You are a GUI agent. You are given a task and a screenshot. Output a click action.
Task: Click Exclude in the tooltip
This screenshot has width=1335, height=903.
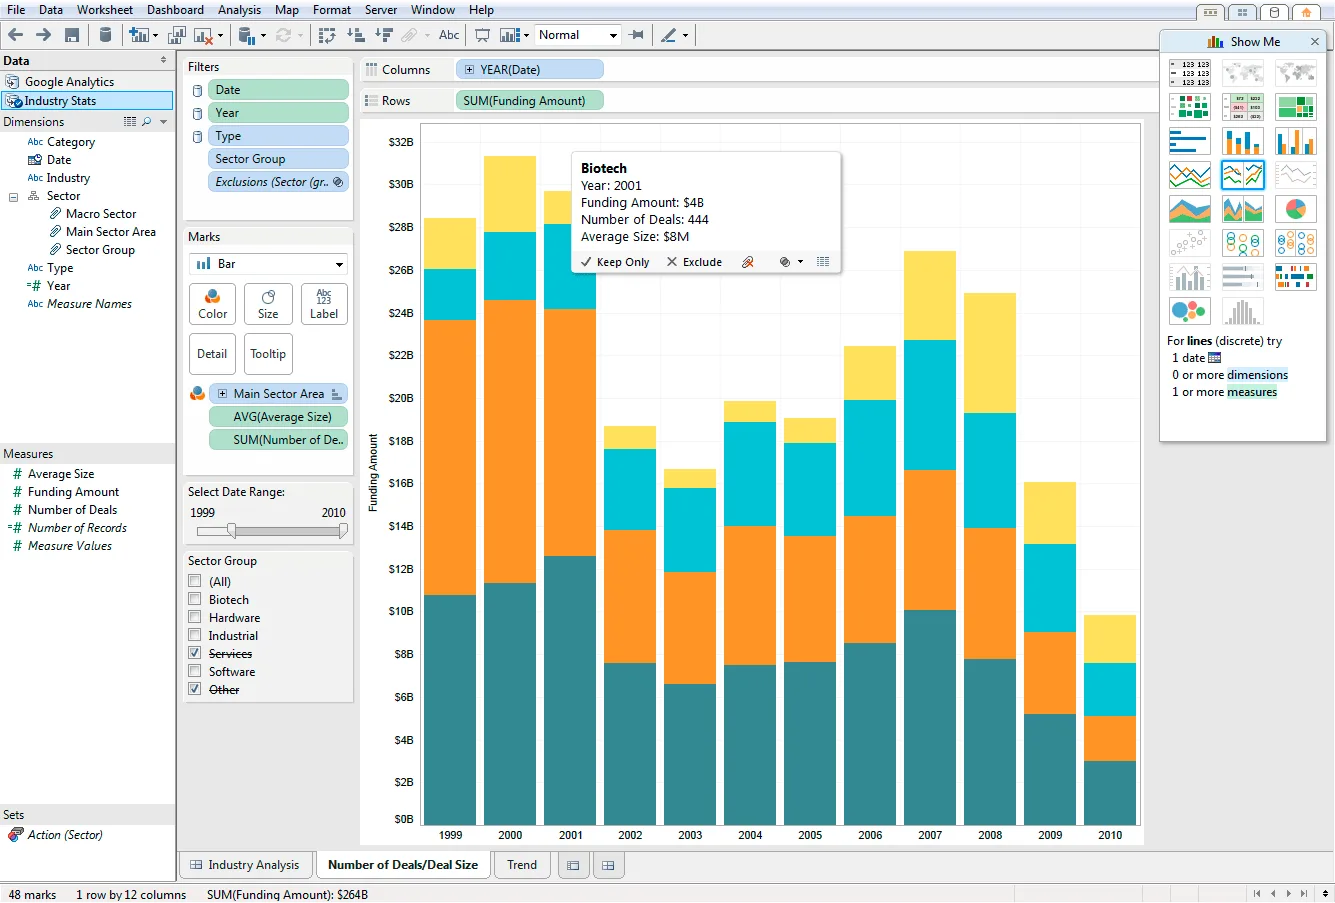[694, 262]
